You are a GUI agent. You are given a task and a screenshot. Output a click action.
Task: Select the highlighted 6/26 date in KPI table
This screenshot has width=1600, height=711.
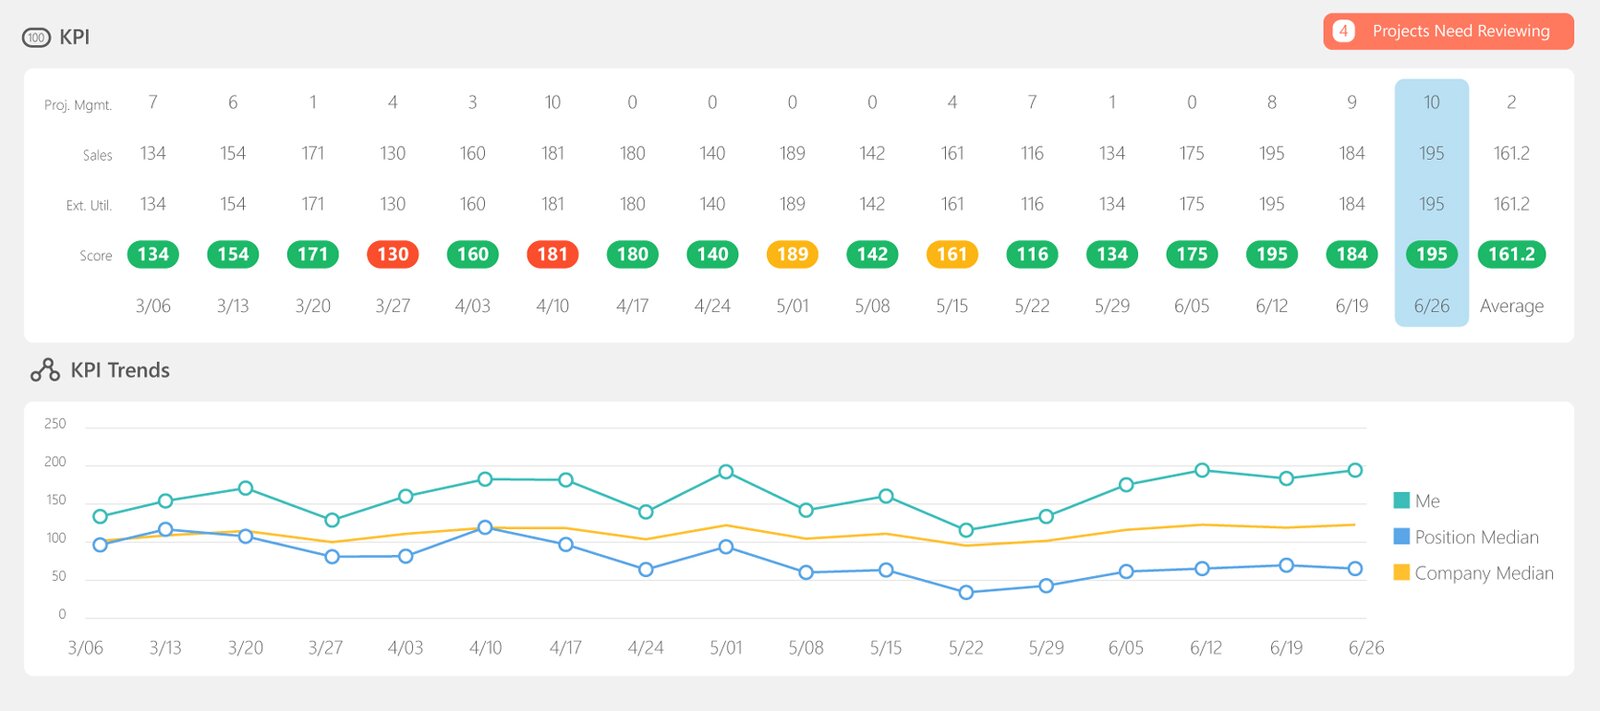pyautogui.click(x=1432, y=306)
